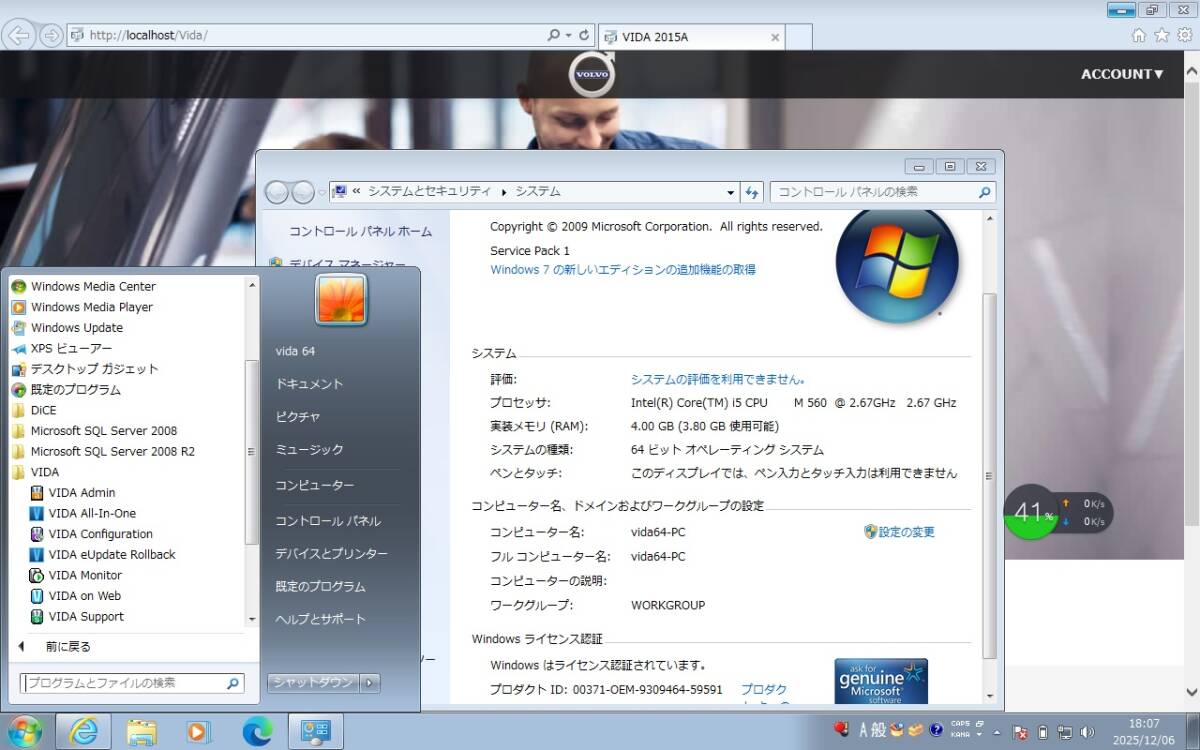This screenshot has height=750, width=1200.
Task: Open ピクチャ in Start menu
Action: coord(297,416)
